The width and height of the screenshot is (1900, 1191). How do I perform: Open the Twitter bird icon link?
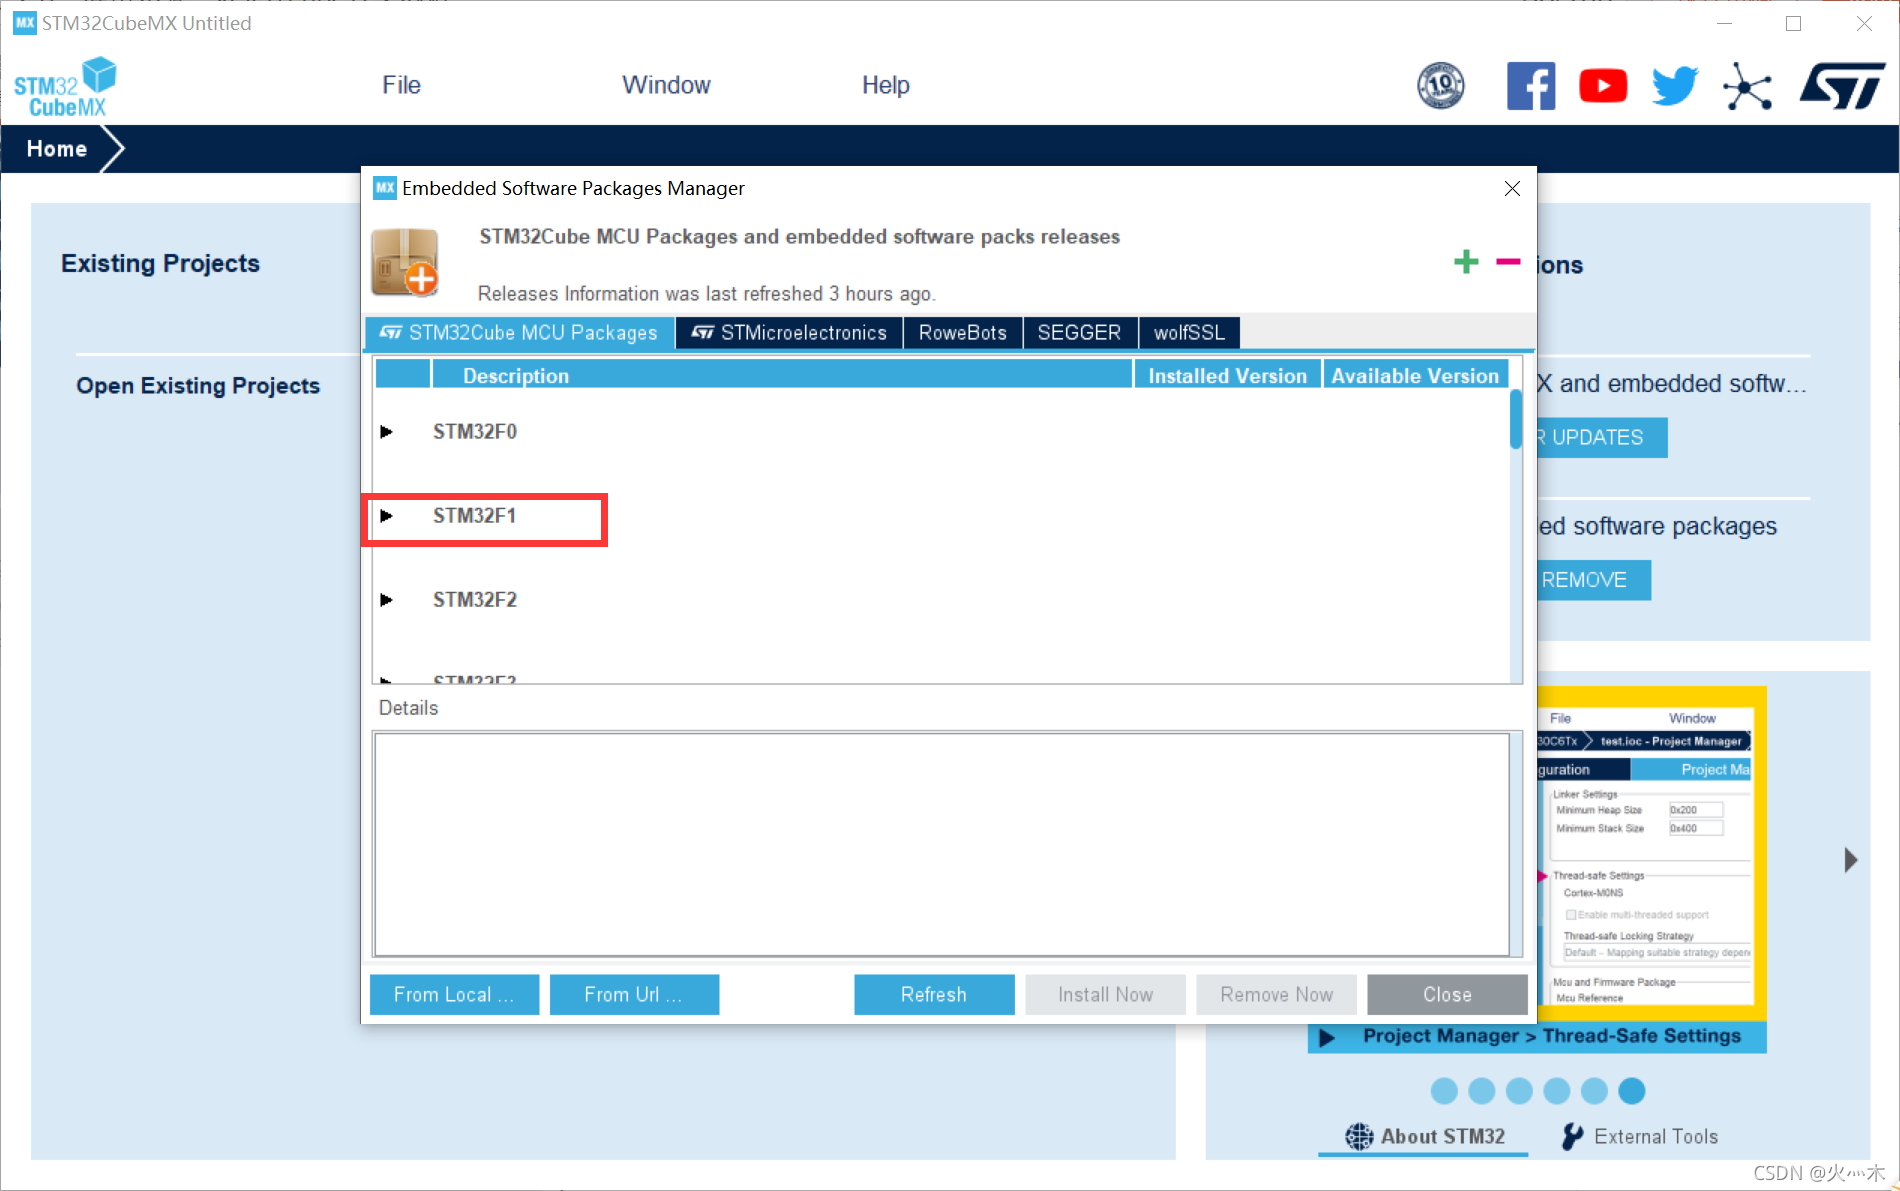click(x=1675, y=86)
